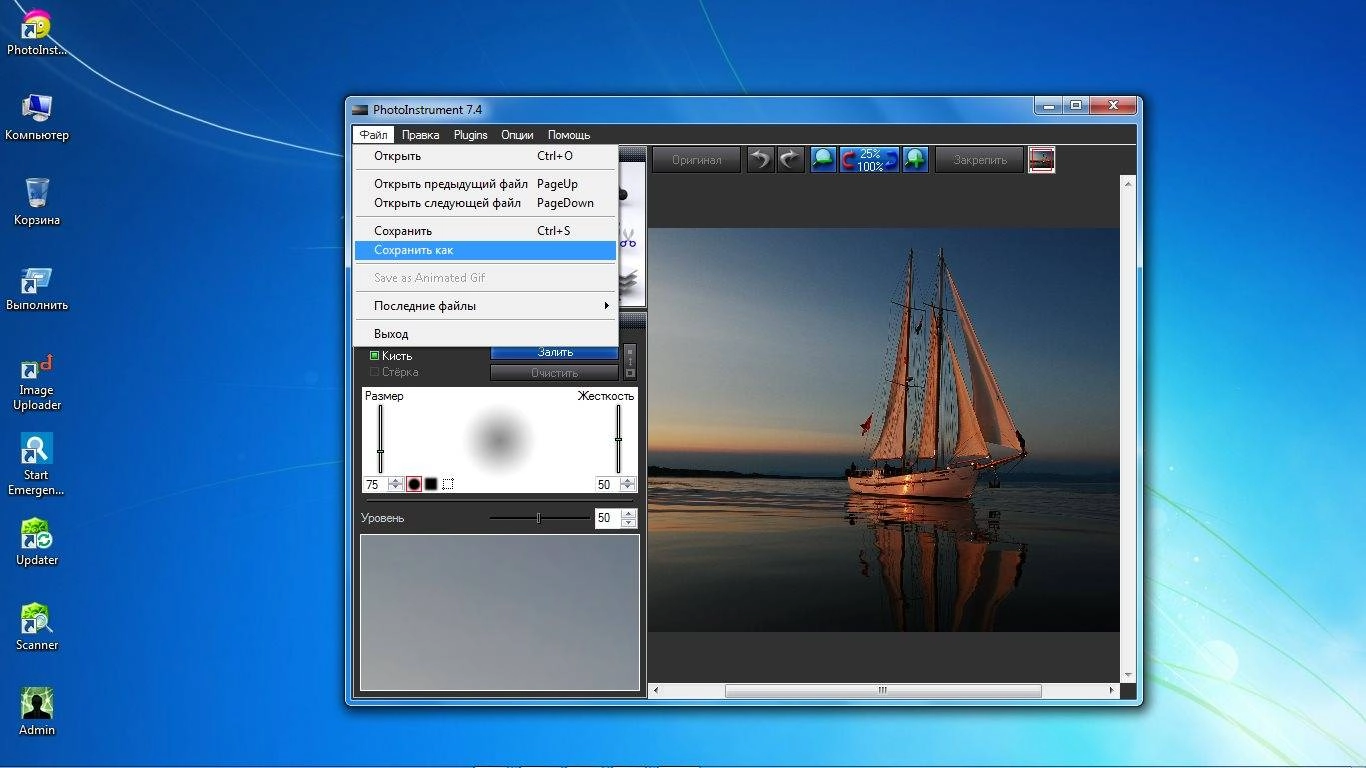Open Компьютер desktop icon
This screenshot has width=1366, height=768.
(37, 117)
